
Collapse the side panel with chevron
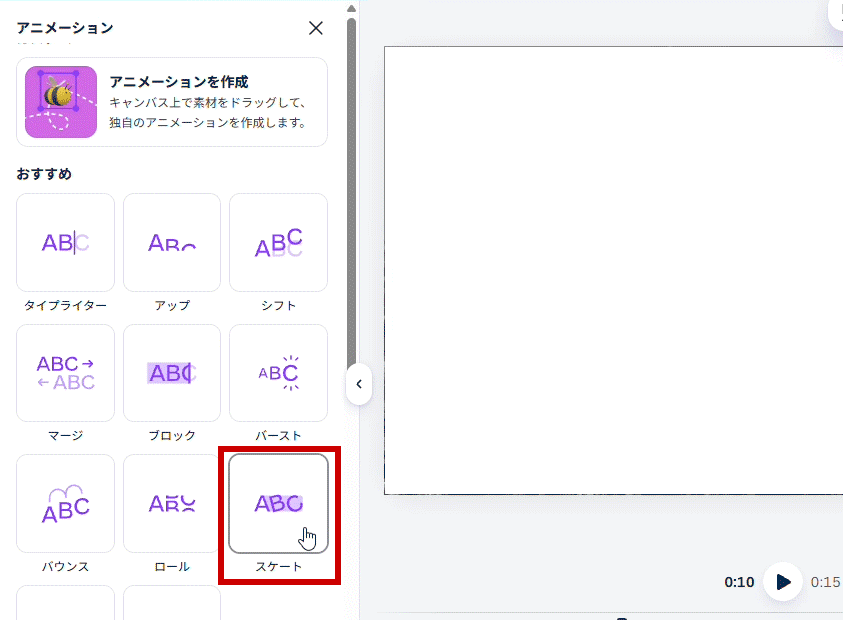(x=359, y=384)
